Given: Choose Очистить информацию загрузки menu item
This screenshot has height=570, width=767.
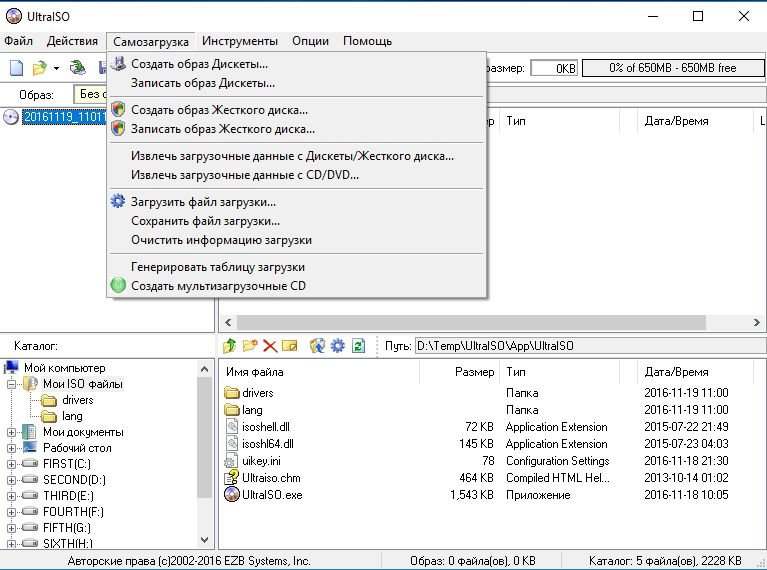Looking at the screenshot, I should click(296, 240).
